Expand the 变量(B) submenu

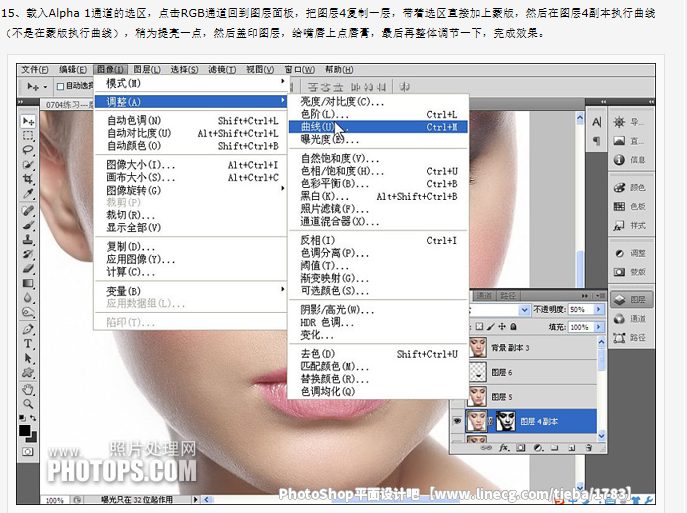190,291
